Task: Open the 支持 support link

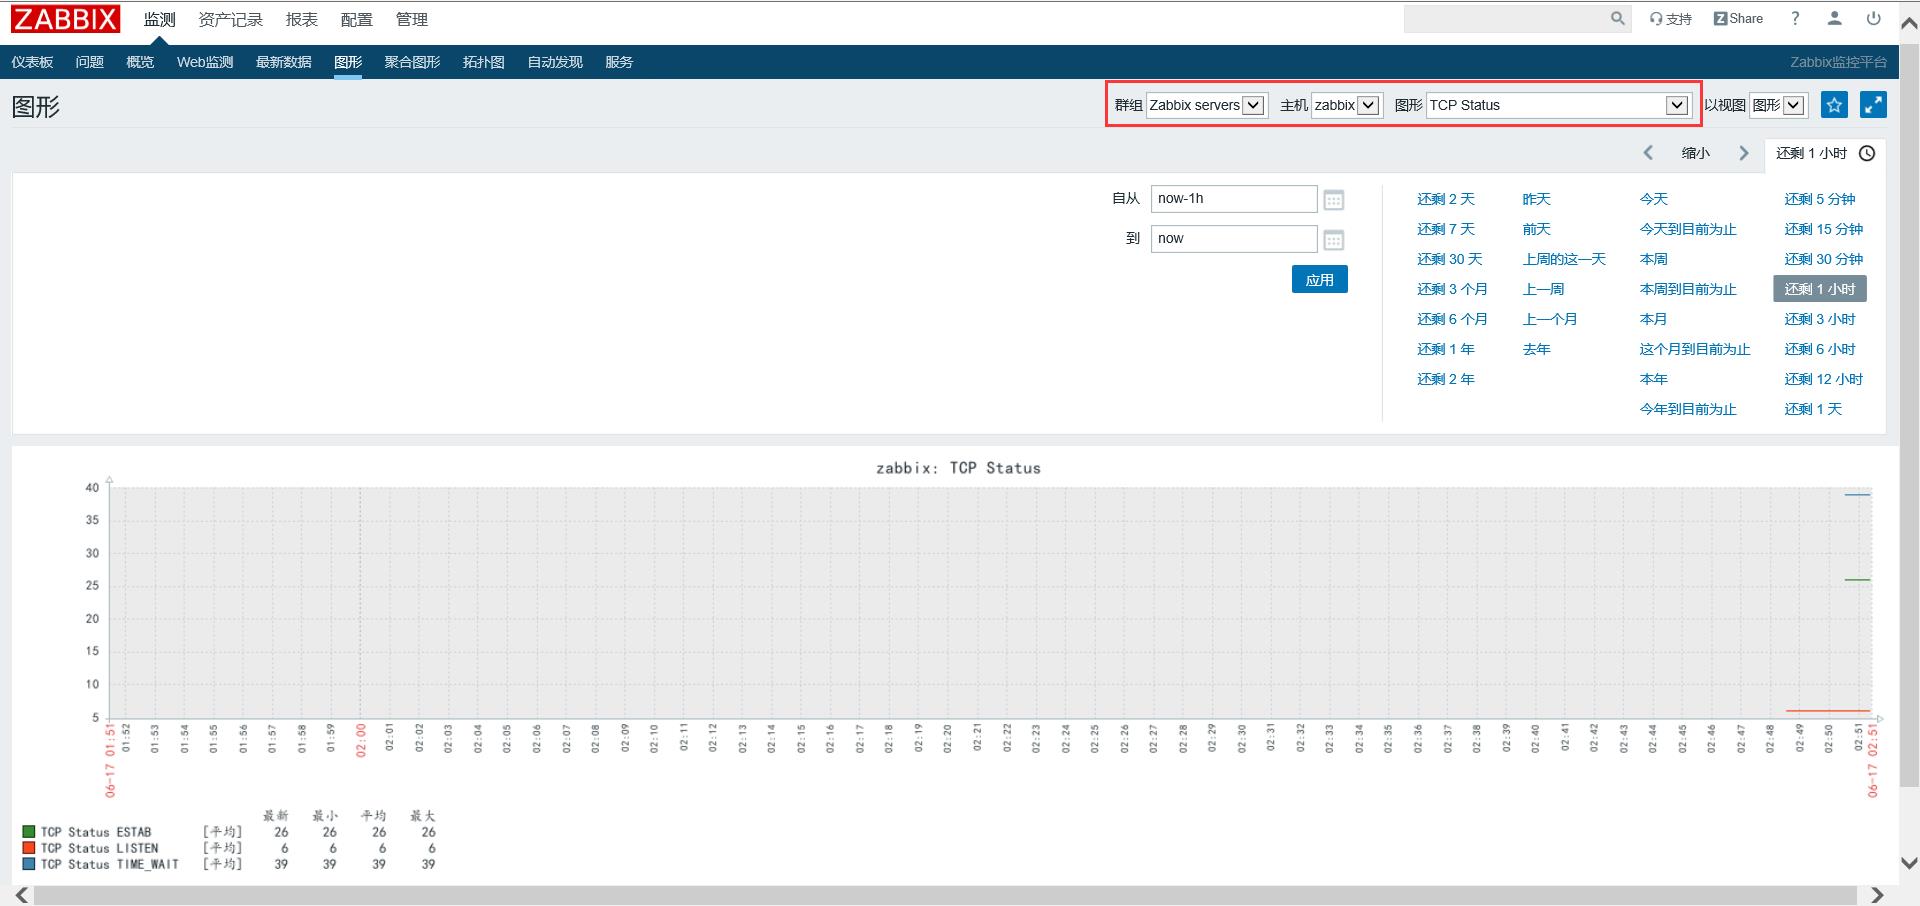Action: (1670, 19)
